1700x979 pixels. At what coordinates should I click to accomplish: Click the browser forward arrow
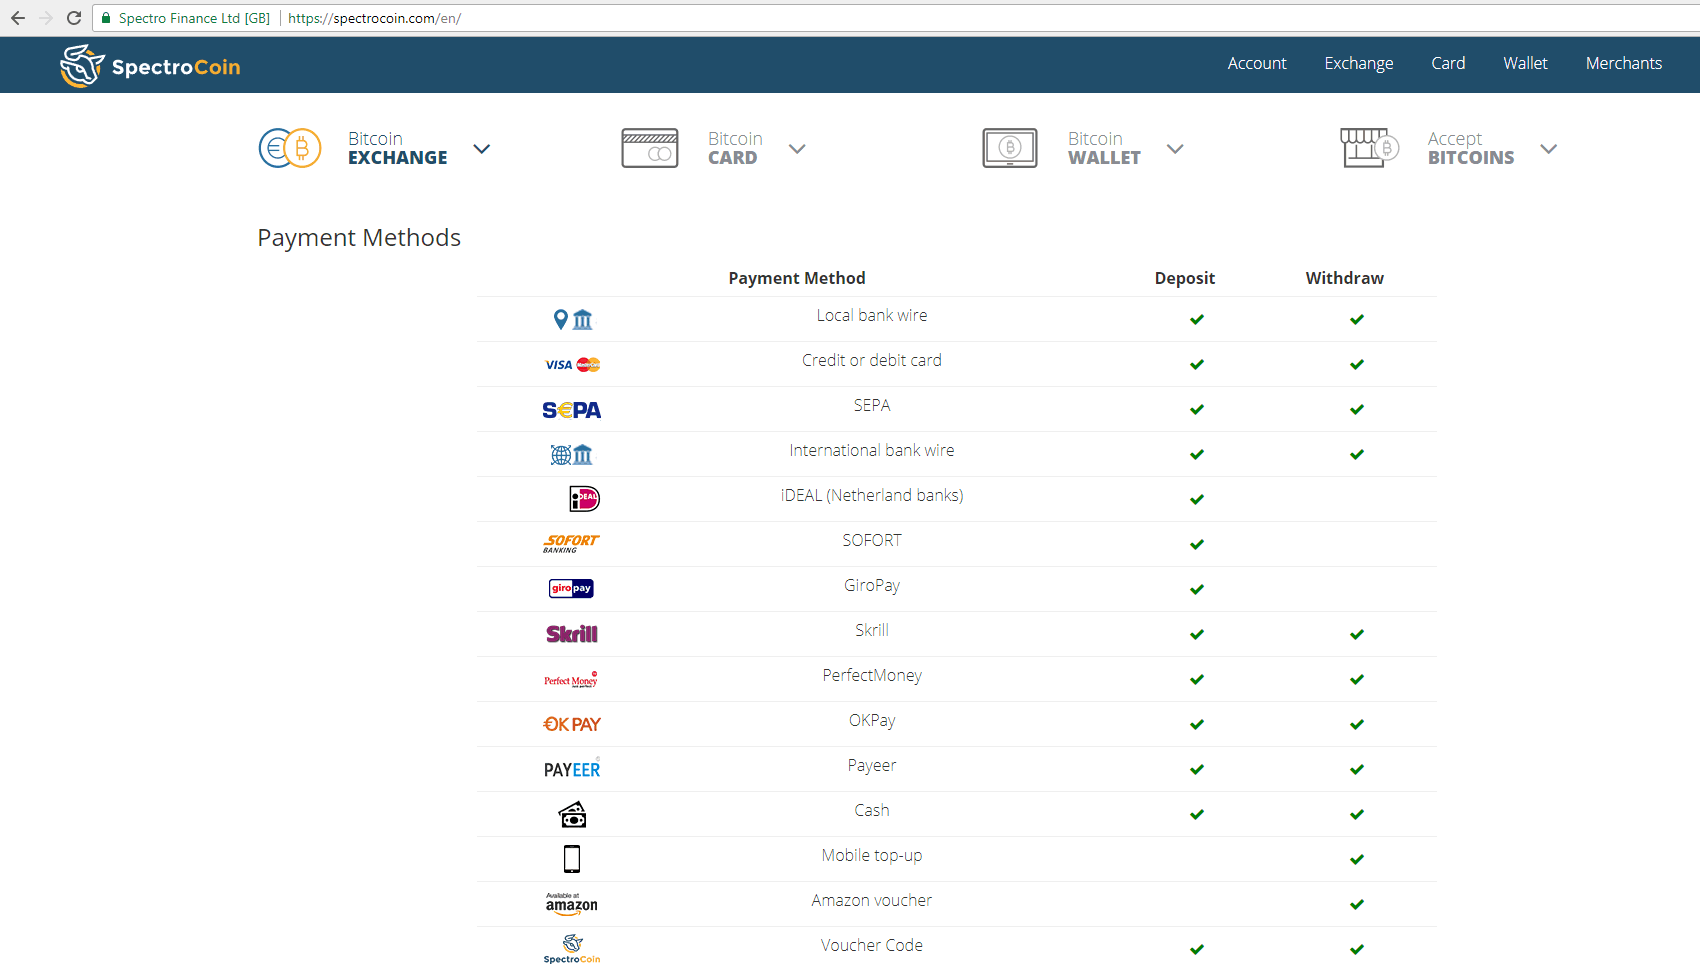[46, 18]
